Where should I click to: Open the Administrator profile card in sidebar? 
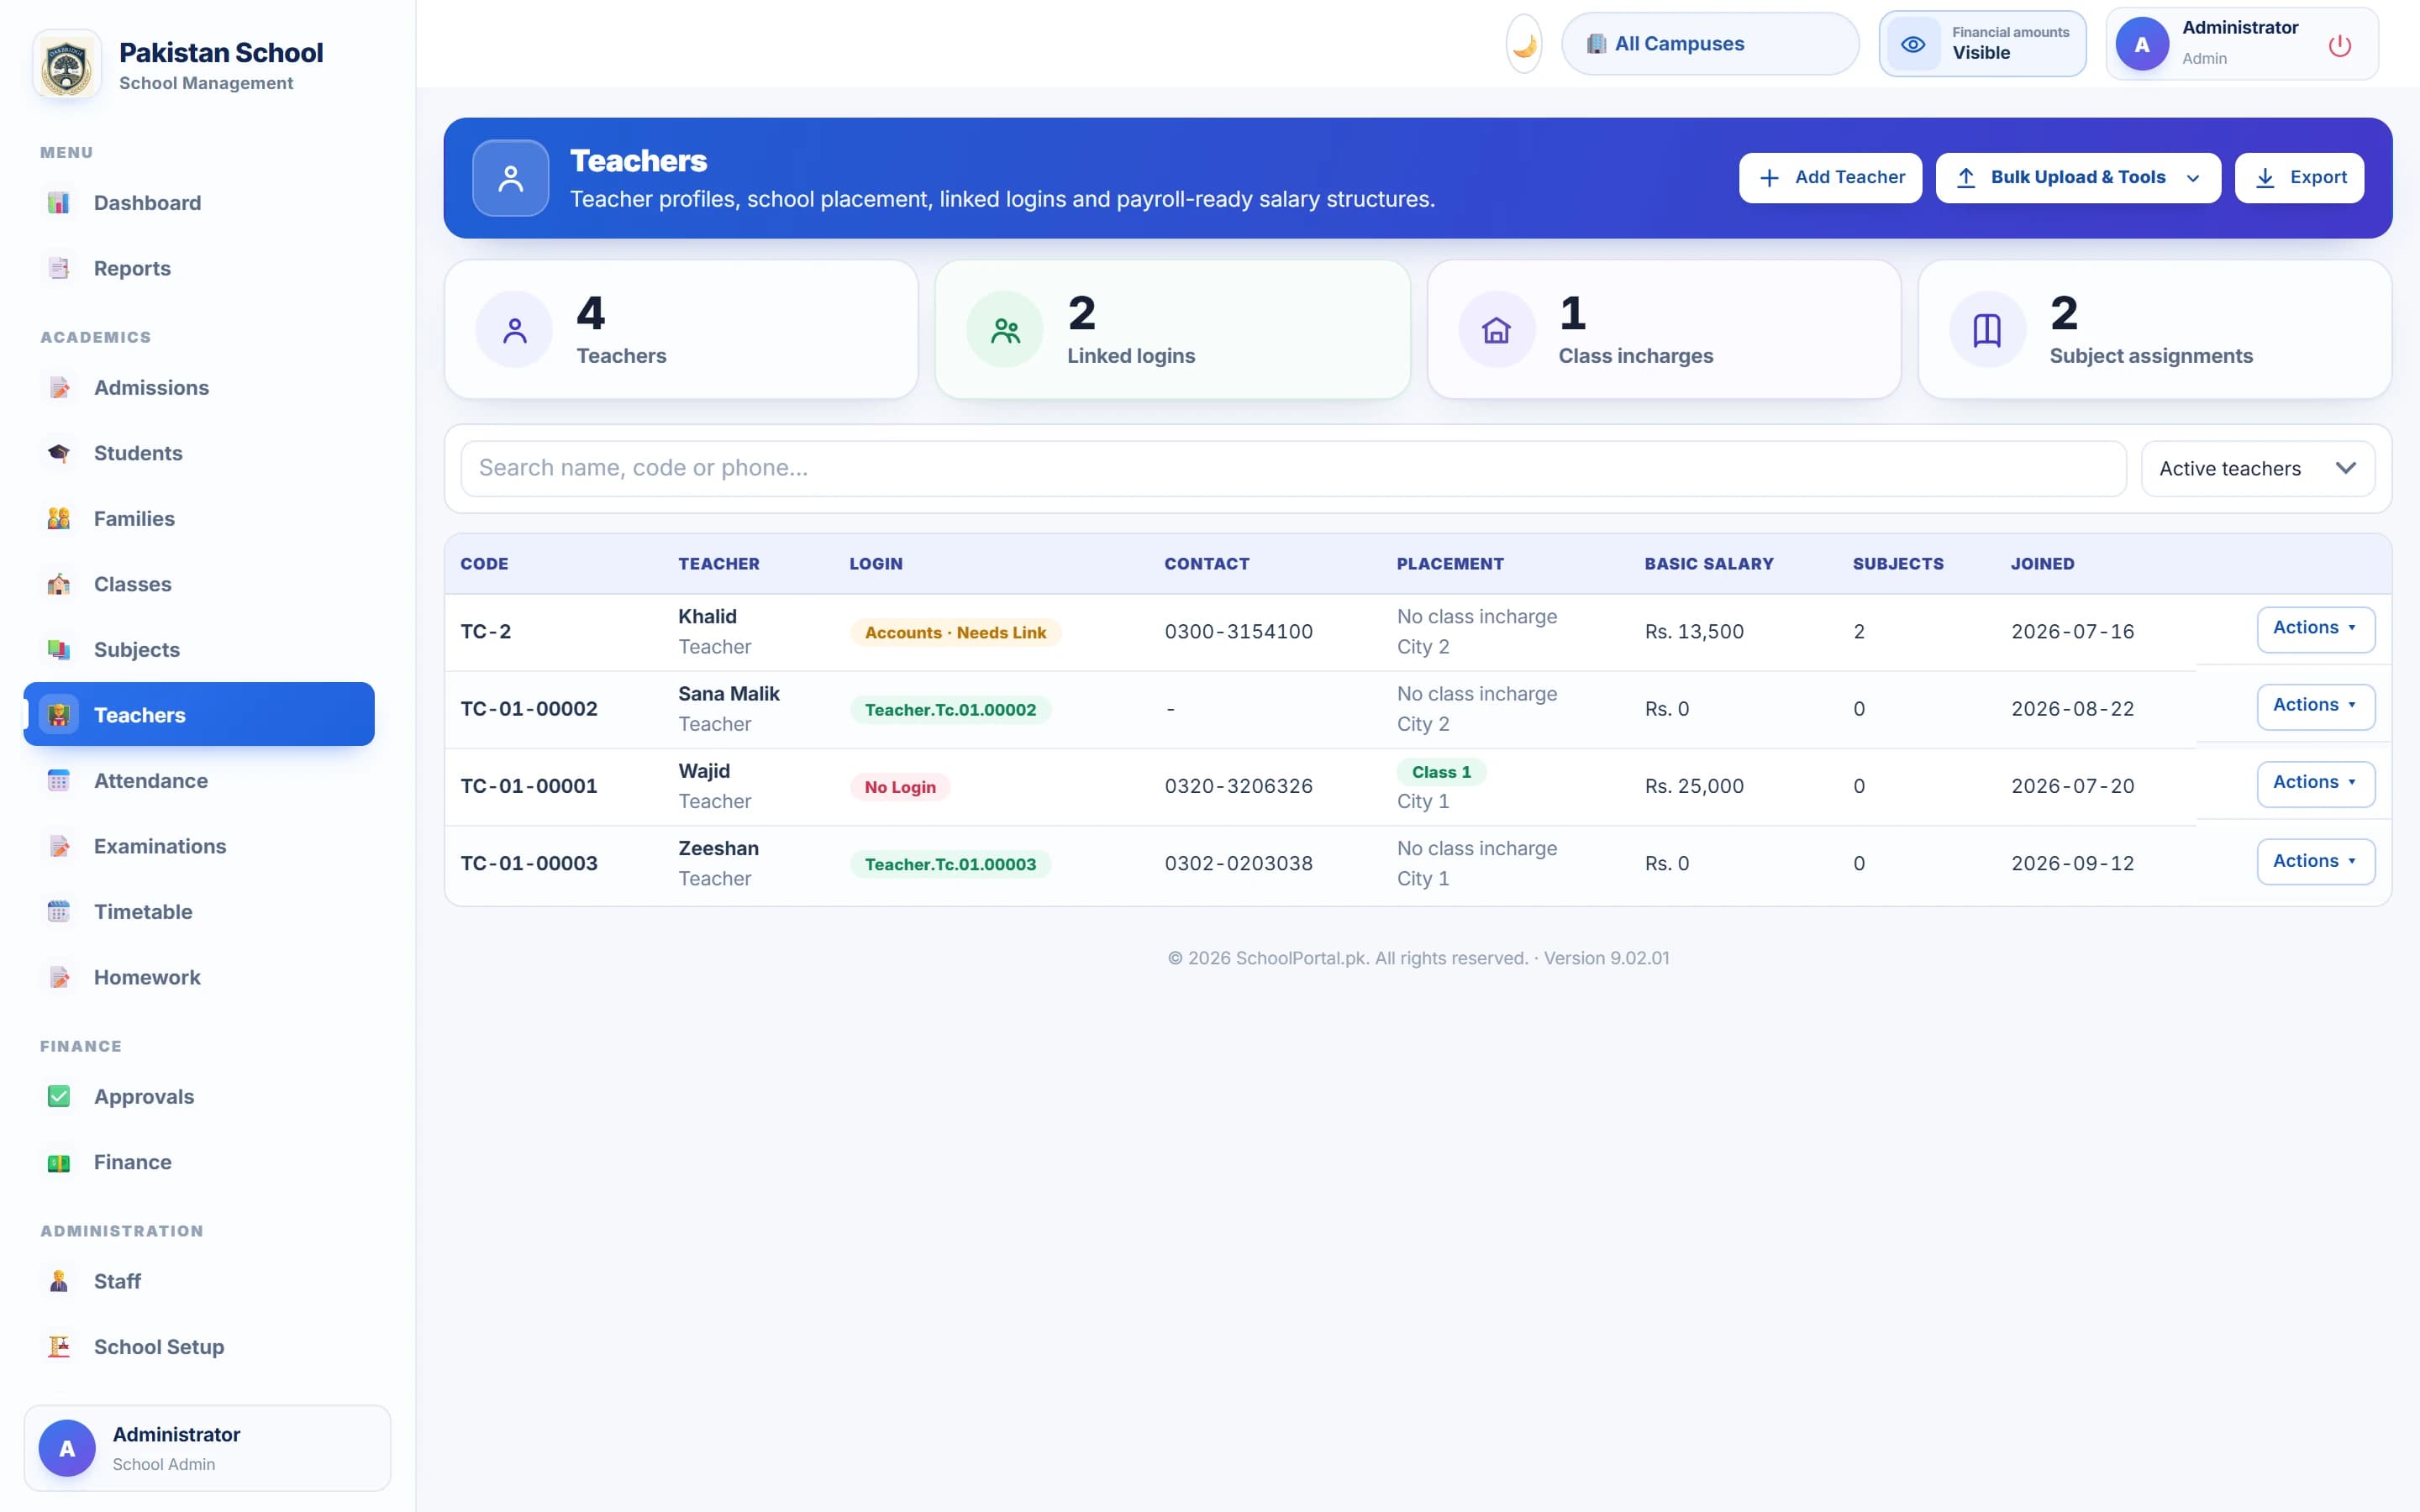pyautogui.click(x=207, y=1447)
